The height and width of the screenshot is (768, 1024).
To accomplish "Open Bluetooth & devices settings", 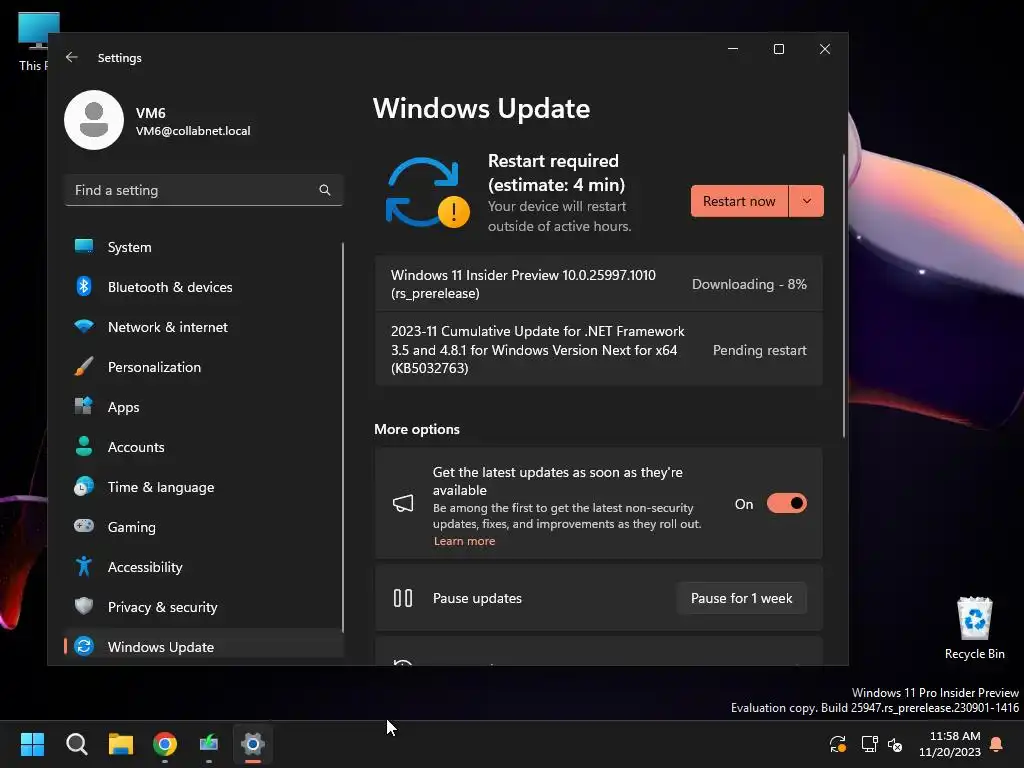I will [x=204, y=287].
